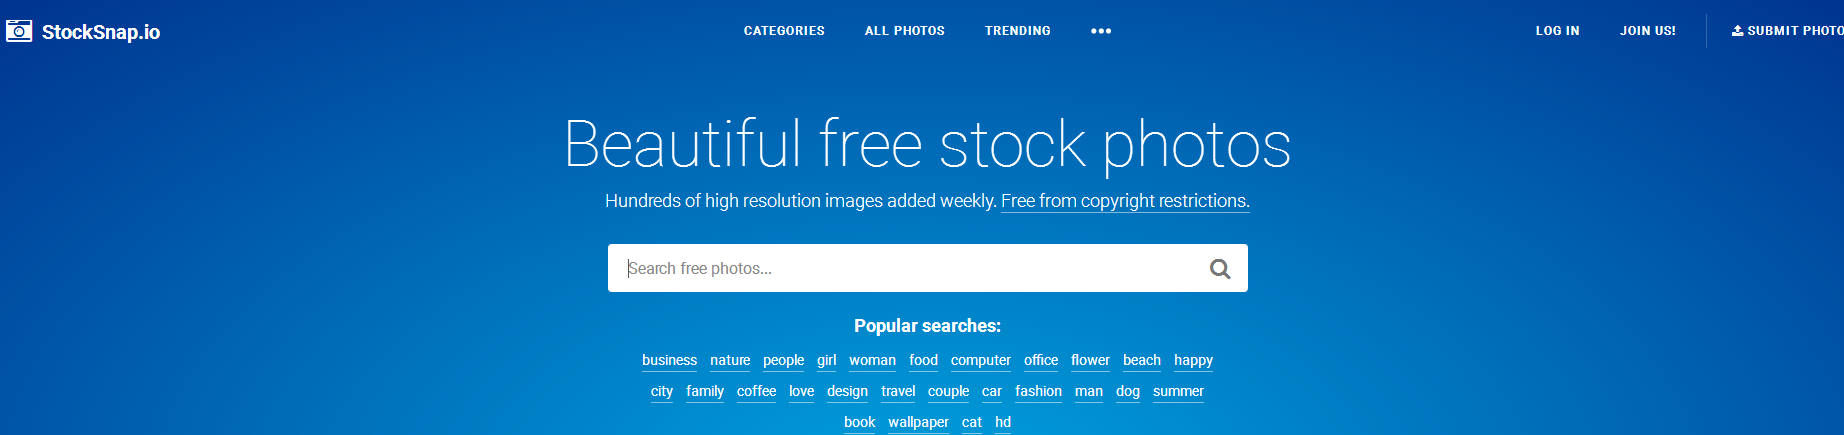Click the Log In link
The width and height of the screenshot is (1844, 435).
tap(1557, 31)
